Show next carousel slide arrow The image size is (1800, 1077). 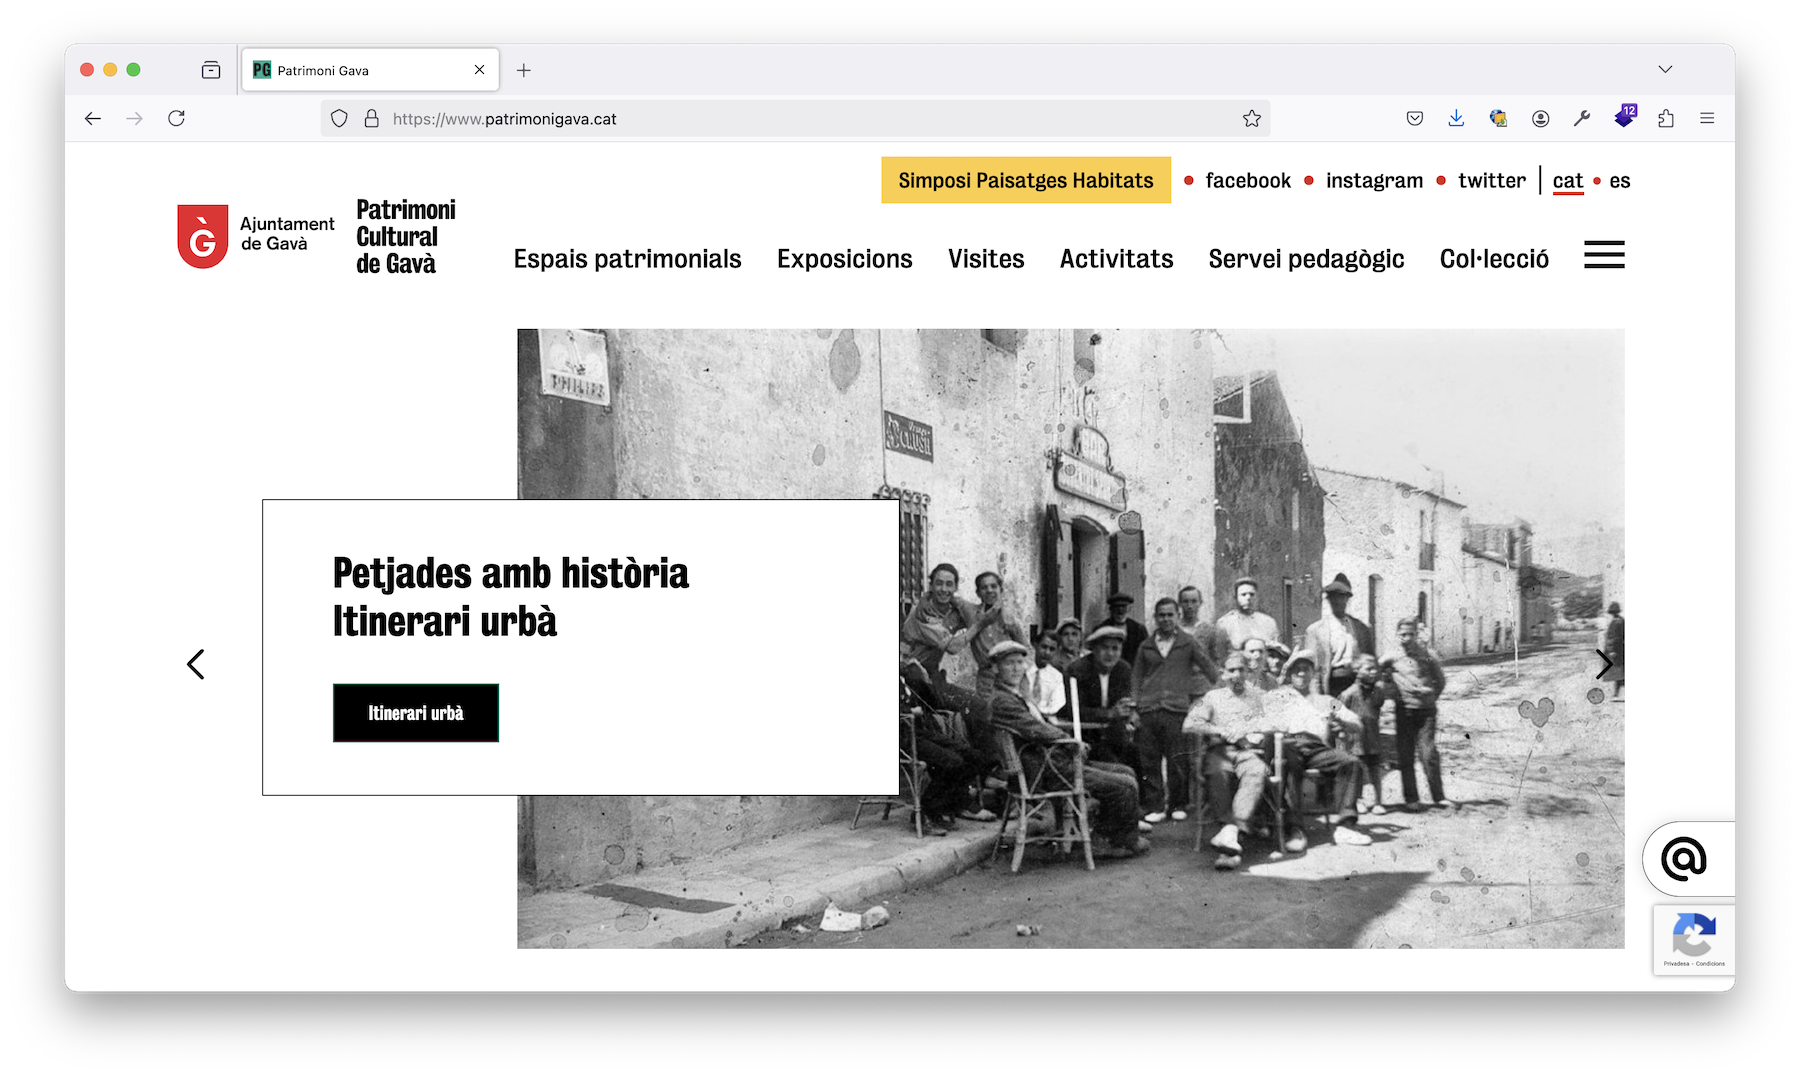1604,664
